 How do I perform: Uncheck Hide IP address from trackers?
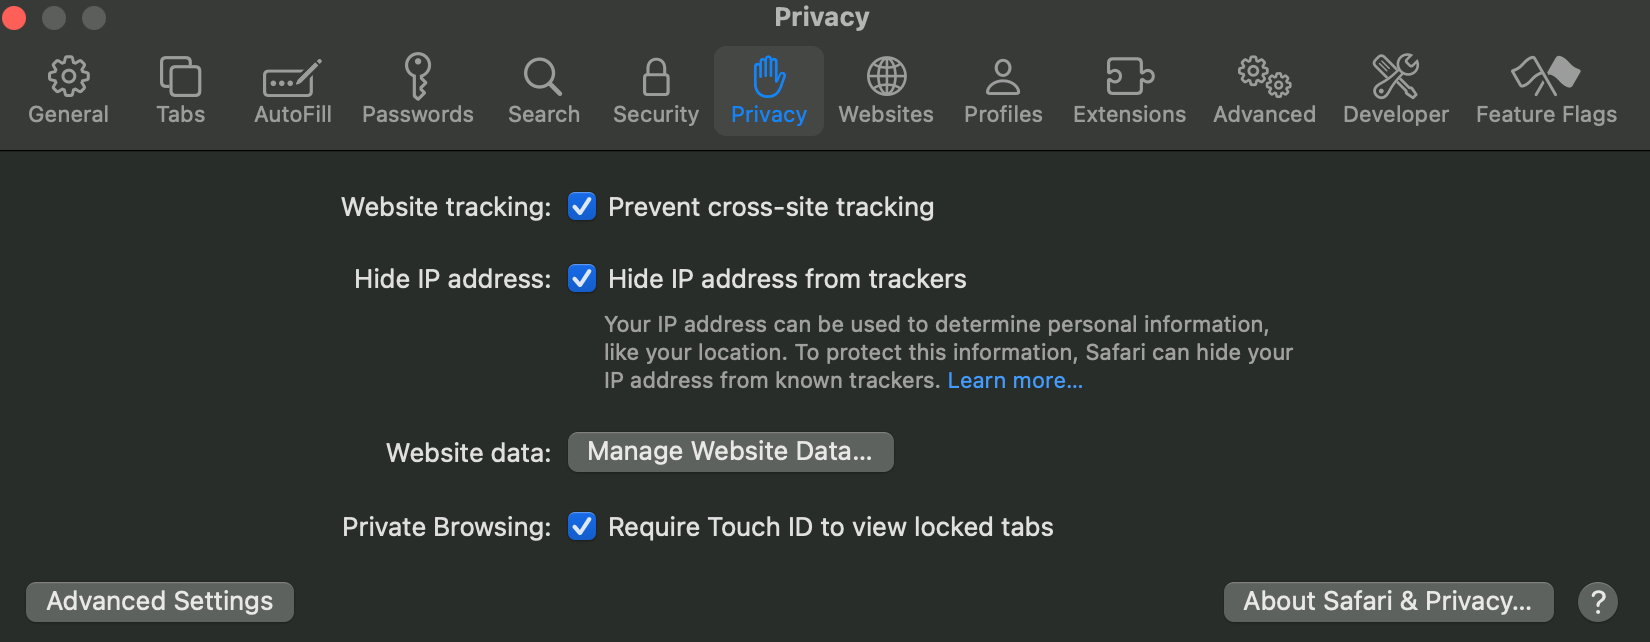tap(582, 279)
